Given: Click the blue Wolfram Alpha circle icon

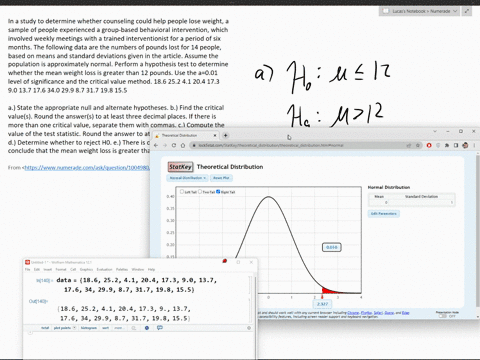Looking at the screenshot, I should pyautogui.click(x=147, y=328).
